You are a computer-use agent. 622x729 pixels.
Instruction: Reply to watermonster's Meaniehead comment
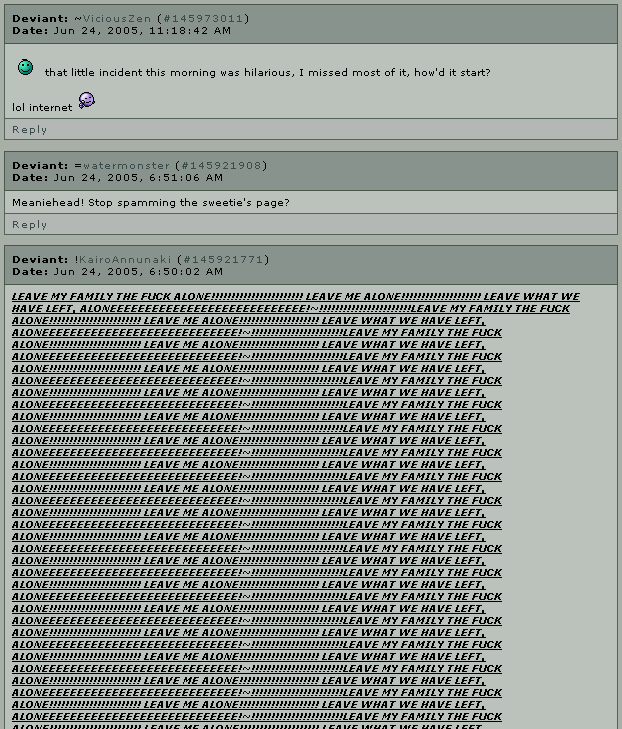click(30, 225)
